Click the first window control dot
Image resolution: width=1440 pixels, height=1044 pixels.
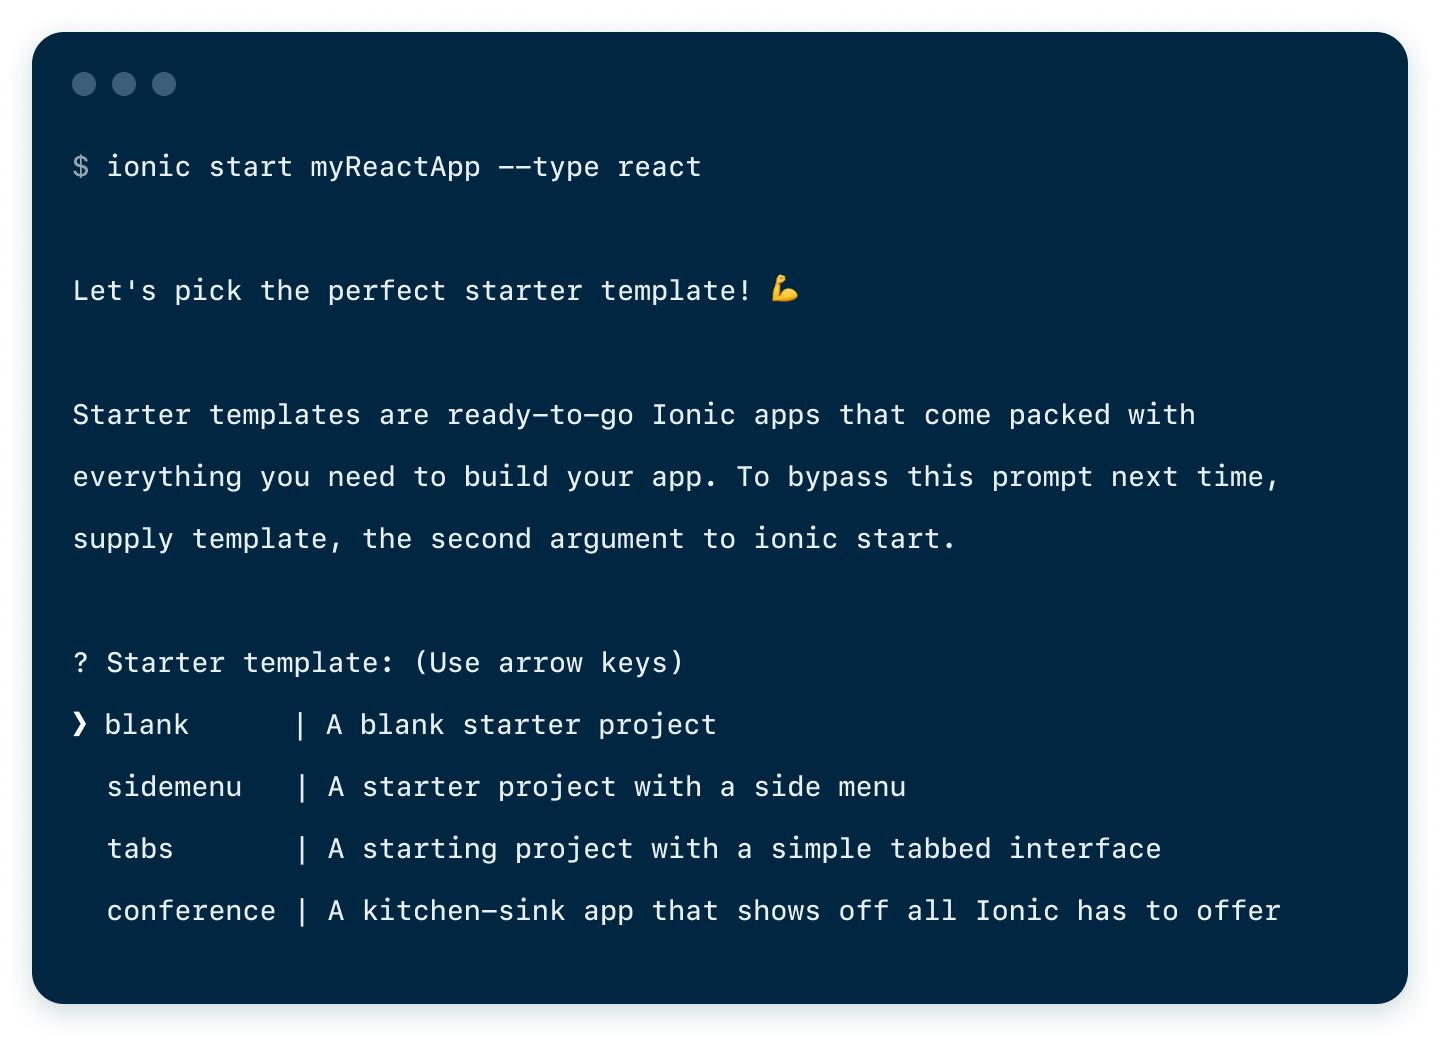point(84,84)
